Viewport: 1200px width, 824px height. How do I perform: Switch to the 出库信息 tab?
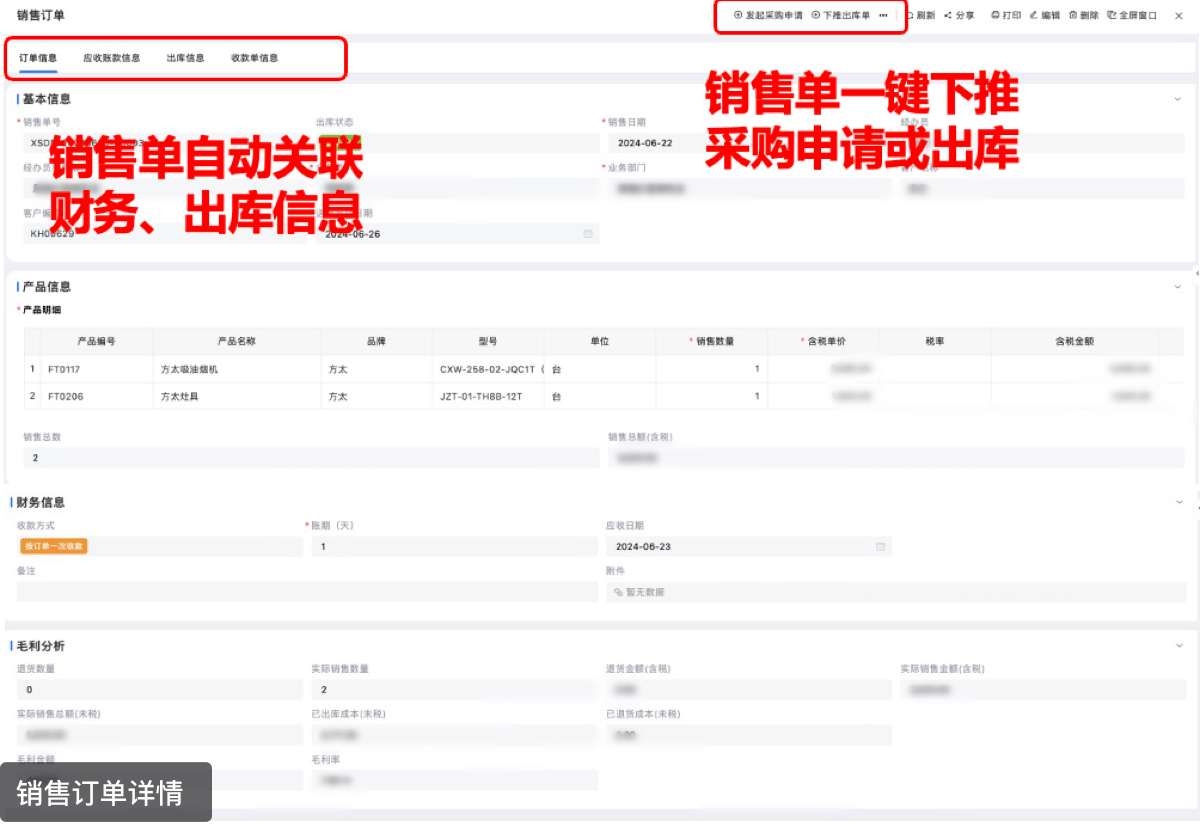coord(185,58)
